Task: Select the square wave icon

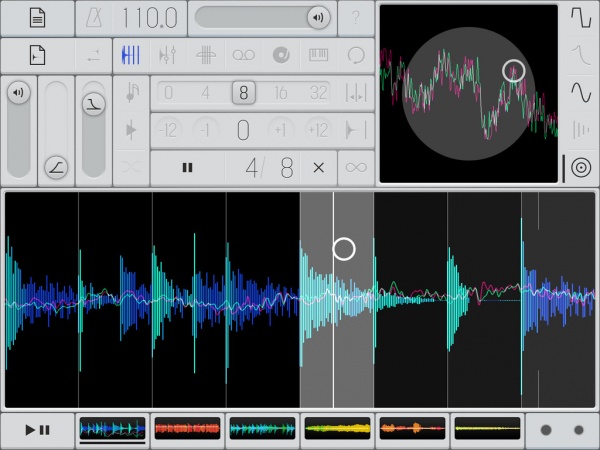Action: [x=581, y=18]
